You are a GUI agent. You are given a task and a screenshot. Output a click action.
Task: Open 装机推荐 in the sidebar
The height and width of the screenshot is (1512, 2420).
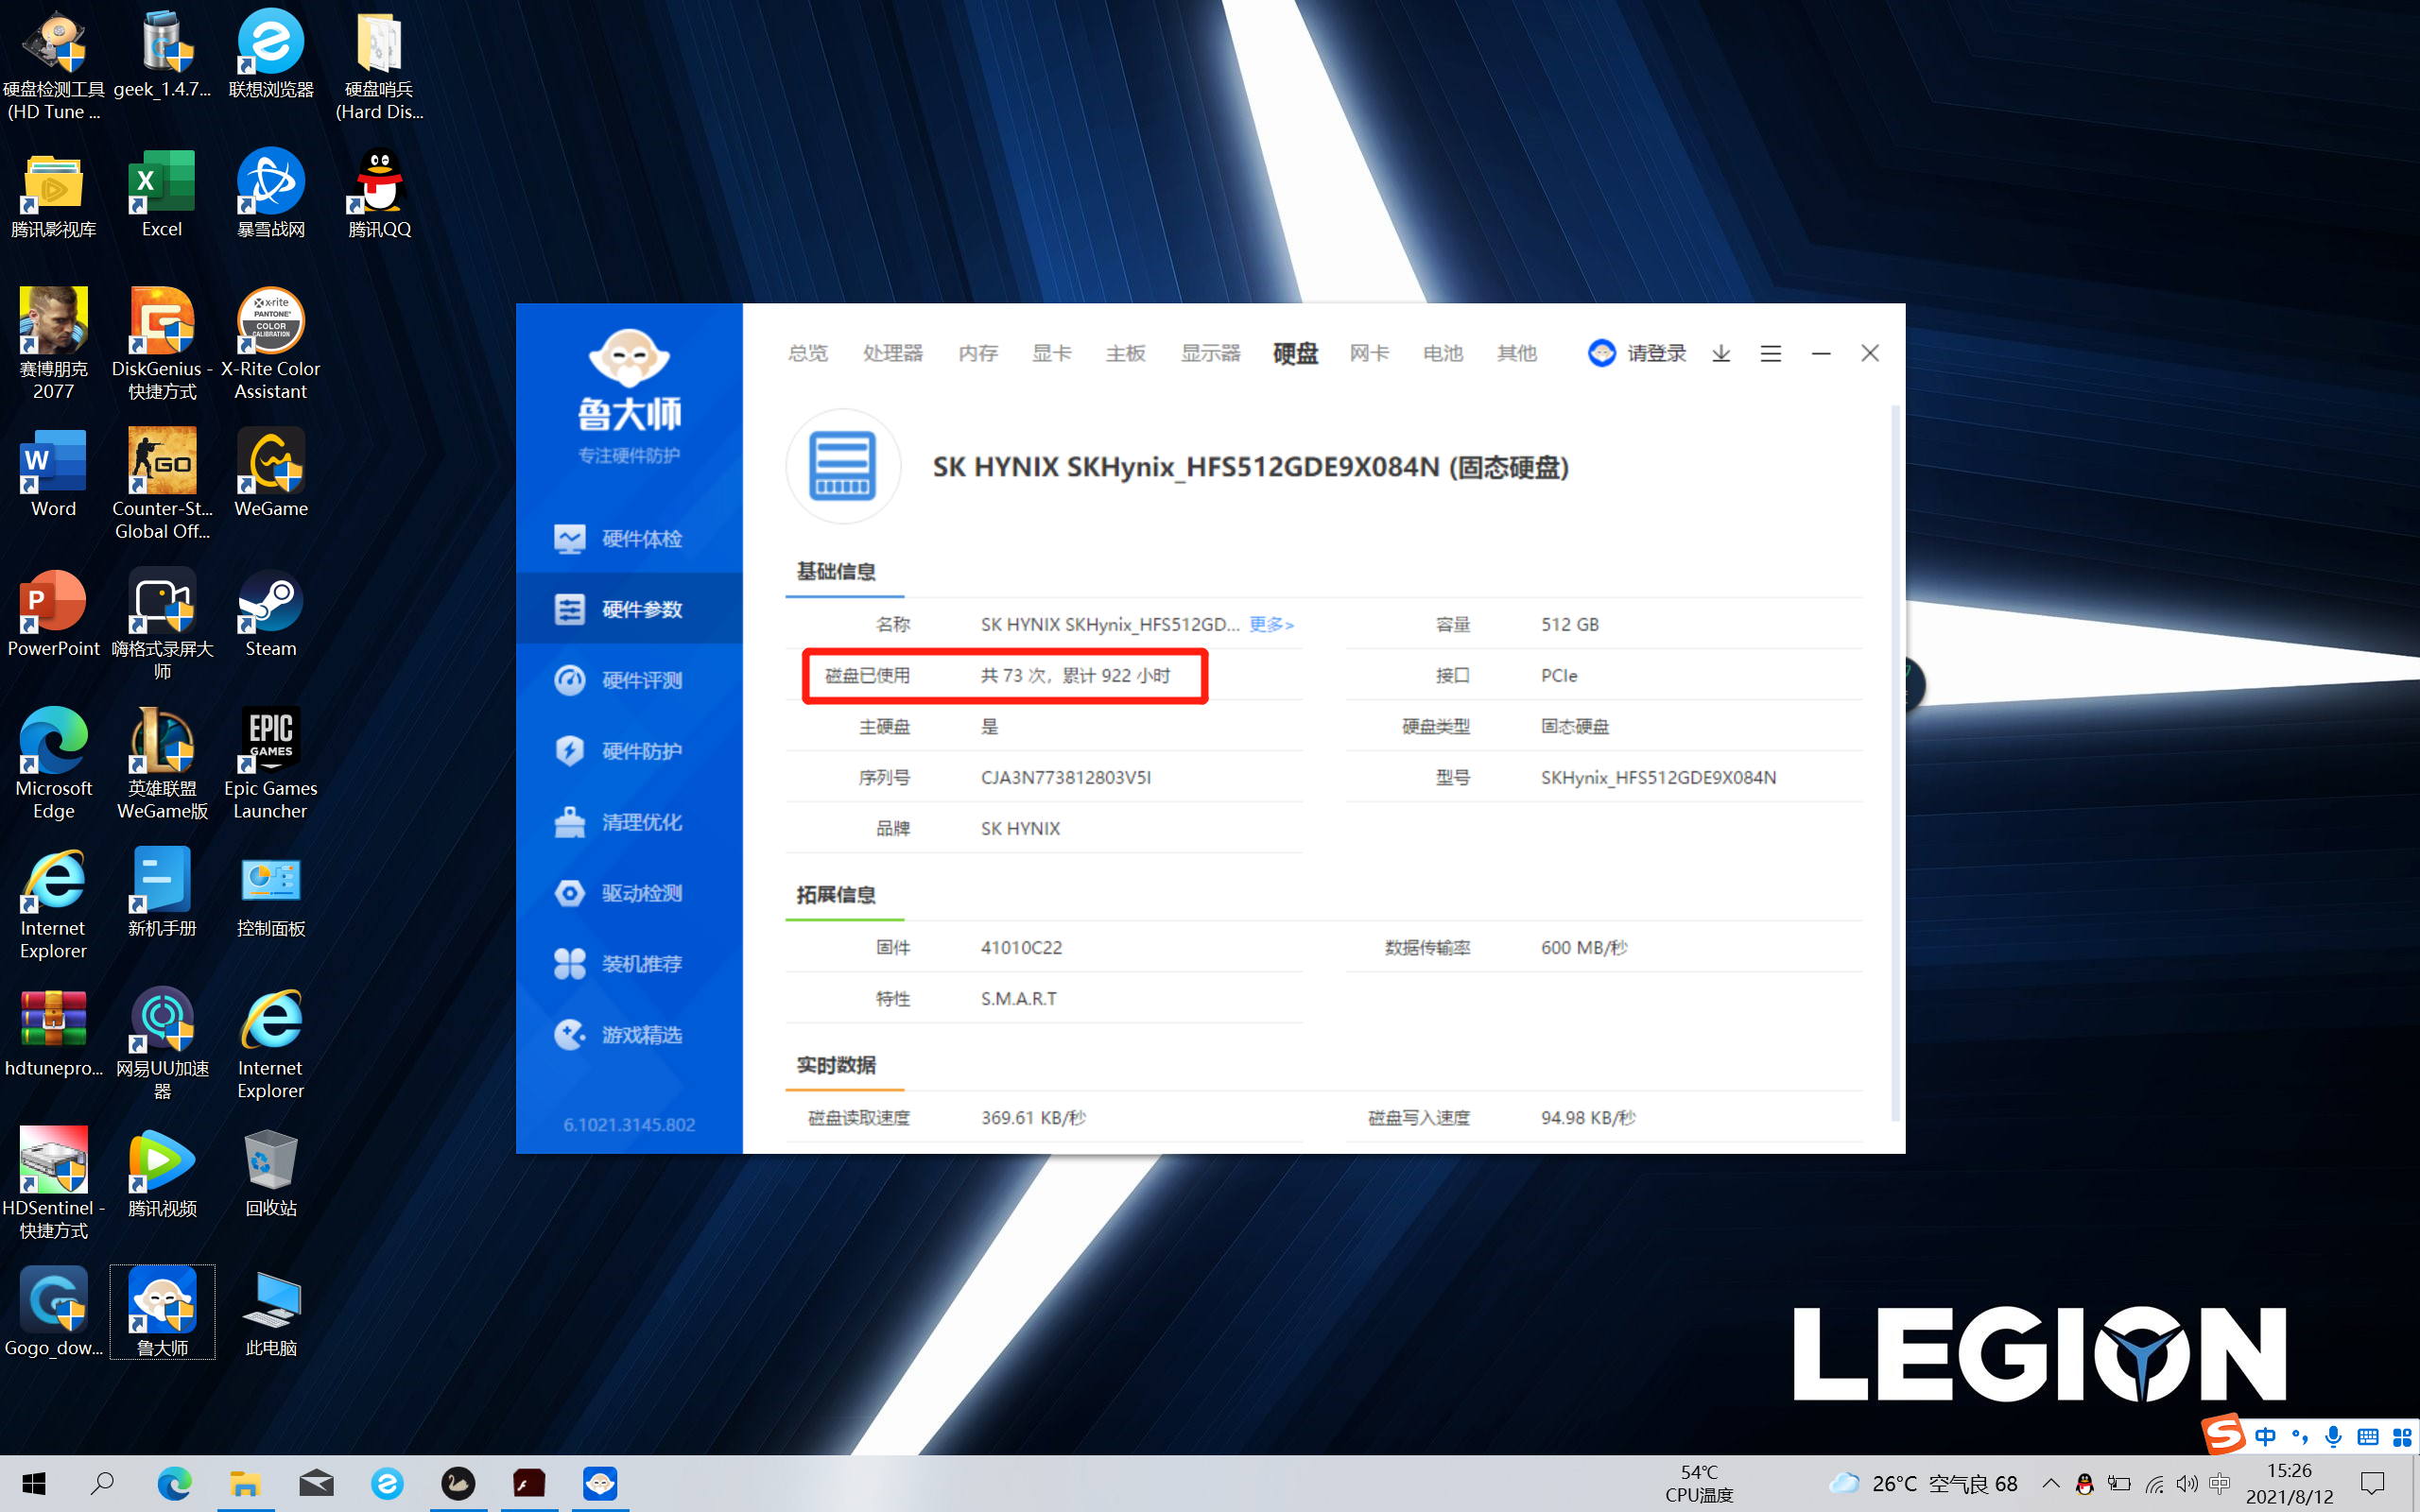tap(629, 963)
